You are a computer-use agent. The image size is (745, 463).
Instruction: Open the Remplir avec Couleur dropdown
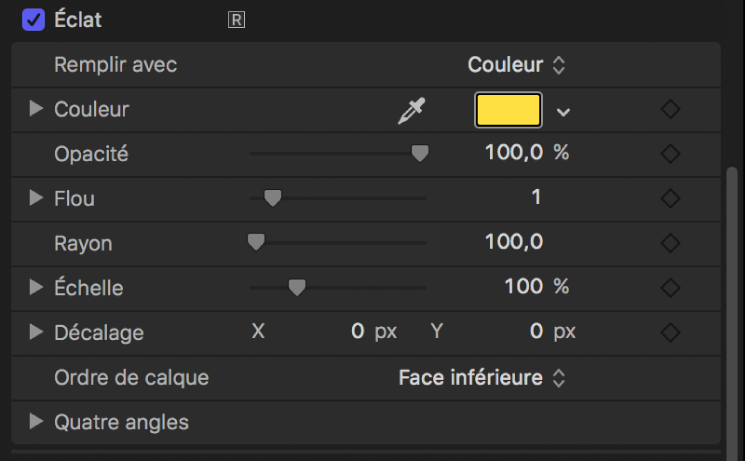coord(516,65)
